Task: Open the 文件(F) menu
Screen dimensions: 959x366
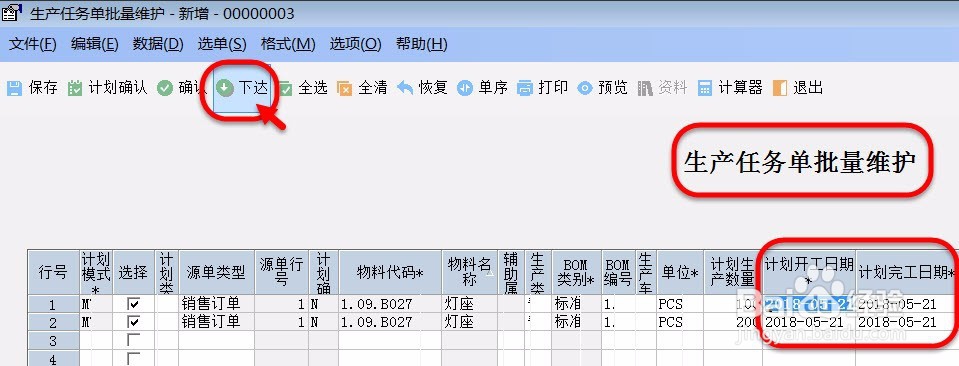Action: (33, 44)
